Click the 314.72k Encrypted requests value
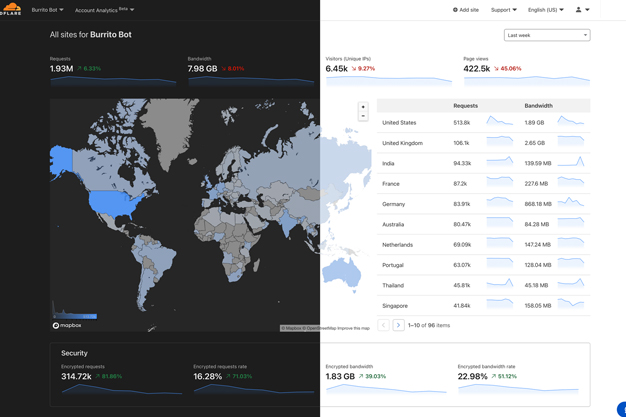 76,376
